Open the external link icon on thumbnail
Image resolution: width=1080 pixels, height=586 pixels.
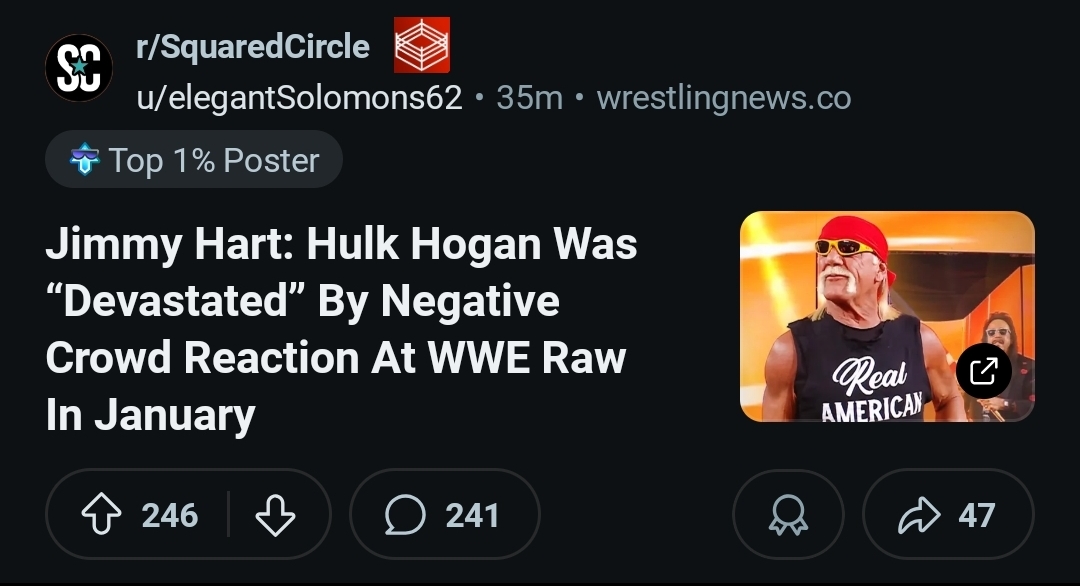984,371
